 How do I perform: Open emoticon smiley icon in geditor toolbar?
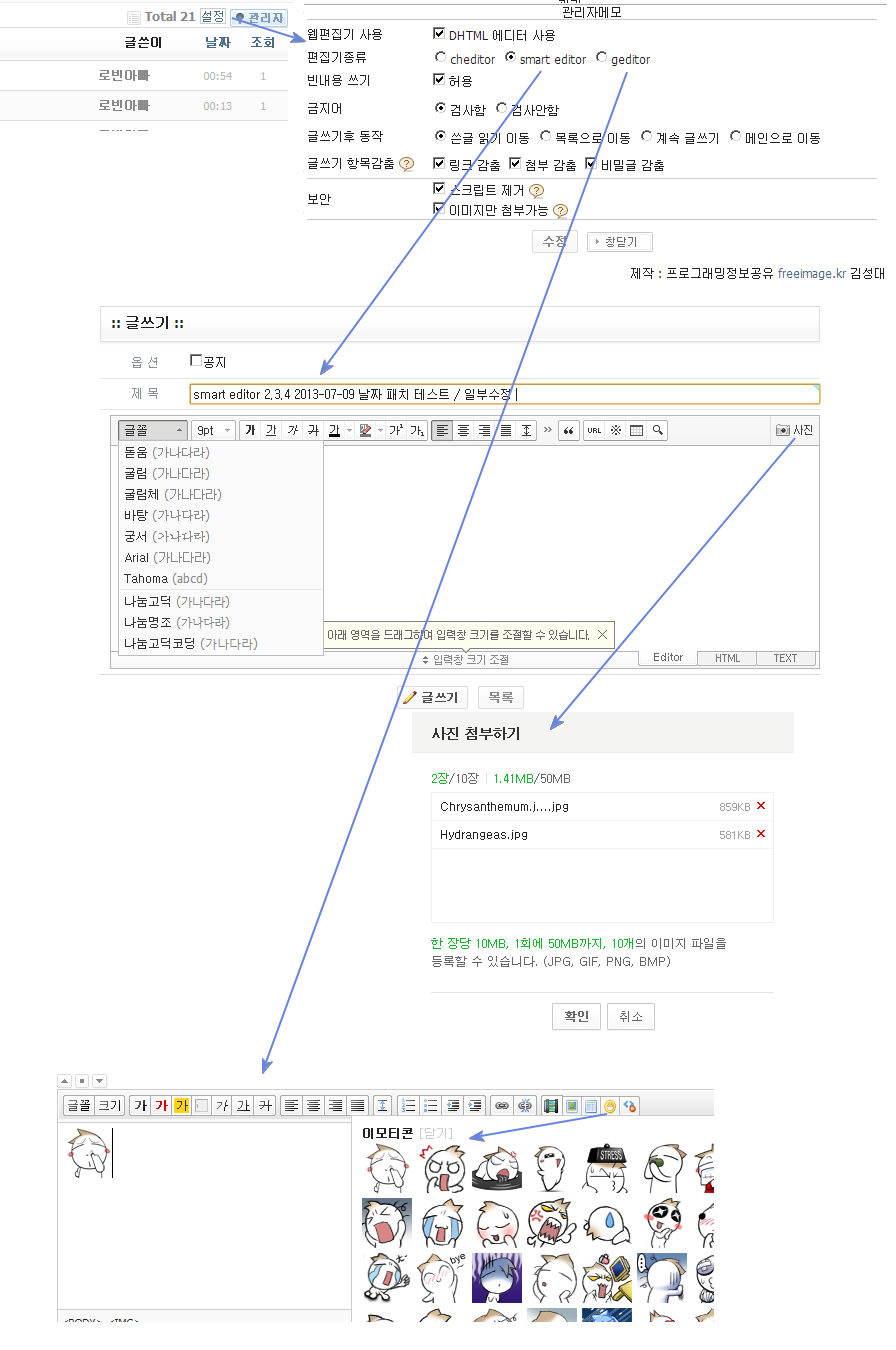coord(608,1105)
